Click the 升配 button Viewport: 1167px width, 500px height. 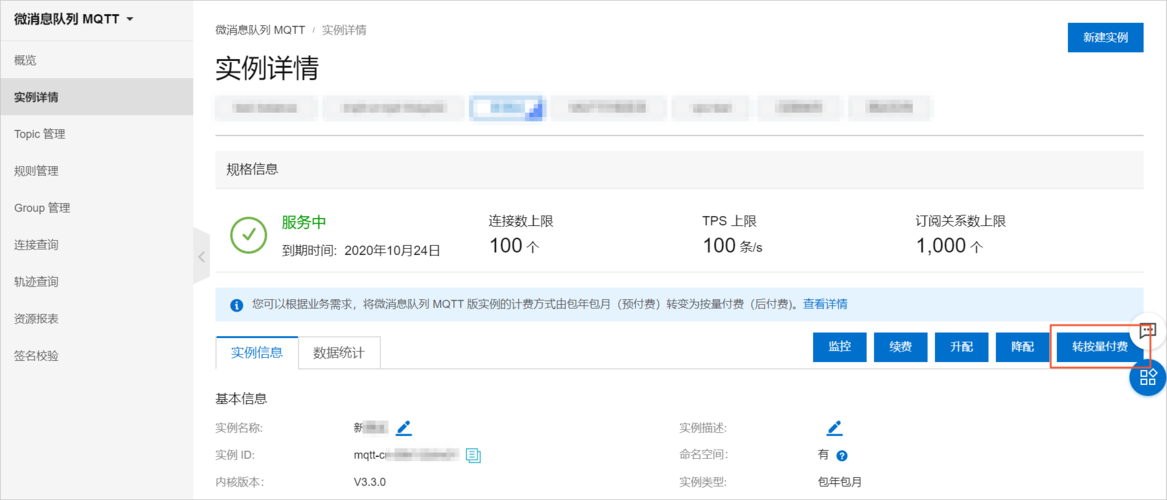962,347
